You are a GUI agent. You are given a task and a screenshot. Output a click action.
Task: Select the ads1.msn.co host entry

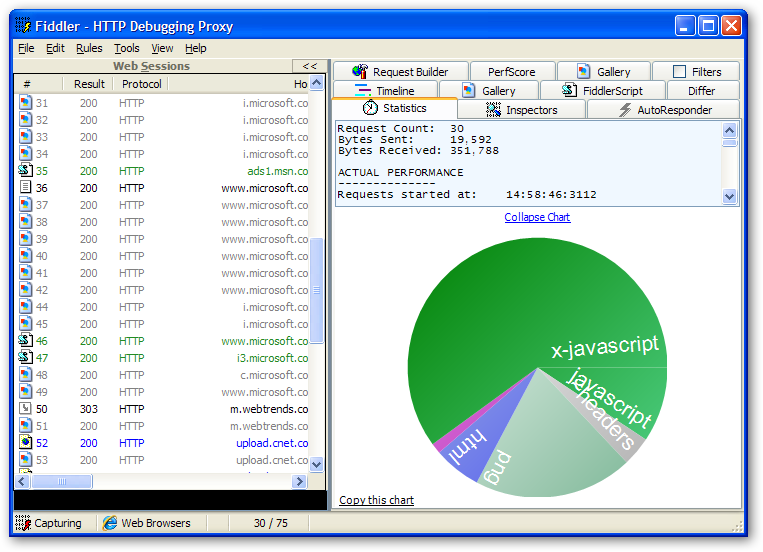pyautogui.click(x=277, y=171)
